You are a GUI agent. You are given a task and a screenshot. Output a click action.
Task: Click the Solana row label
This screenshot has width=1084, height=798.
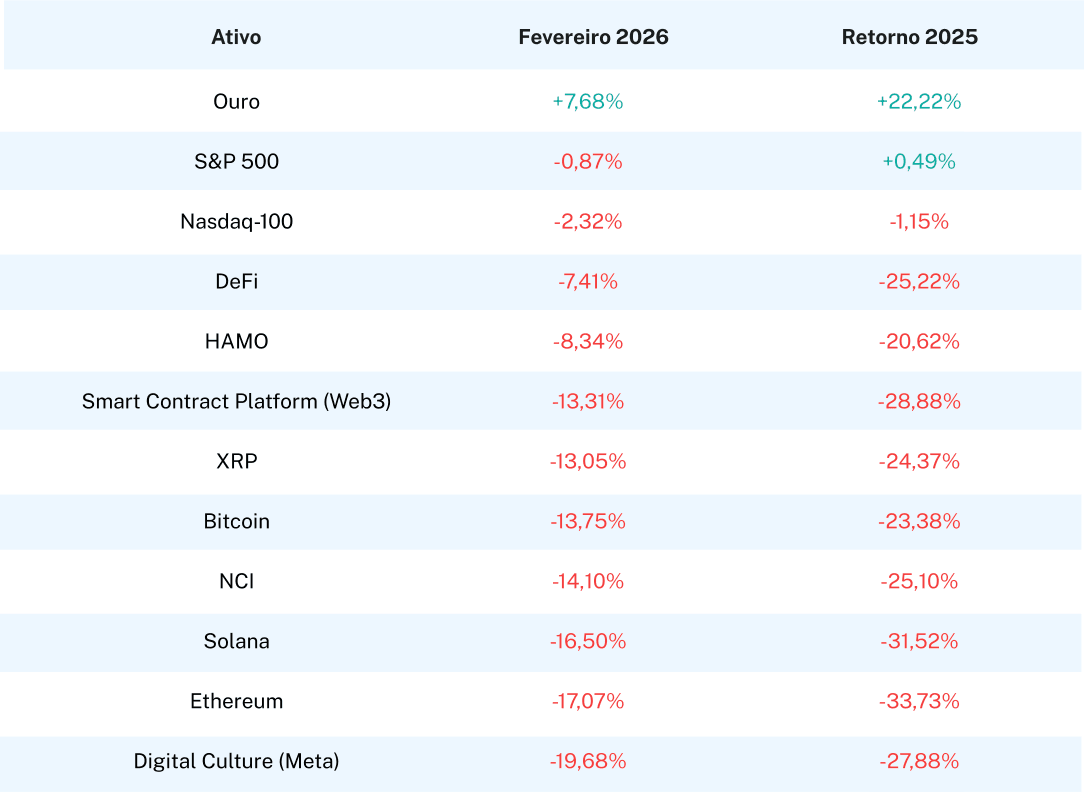[236, 642]
